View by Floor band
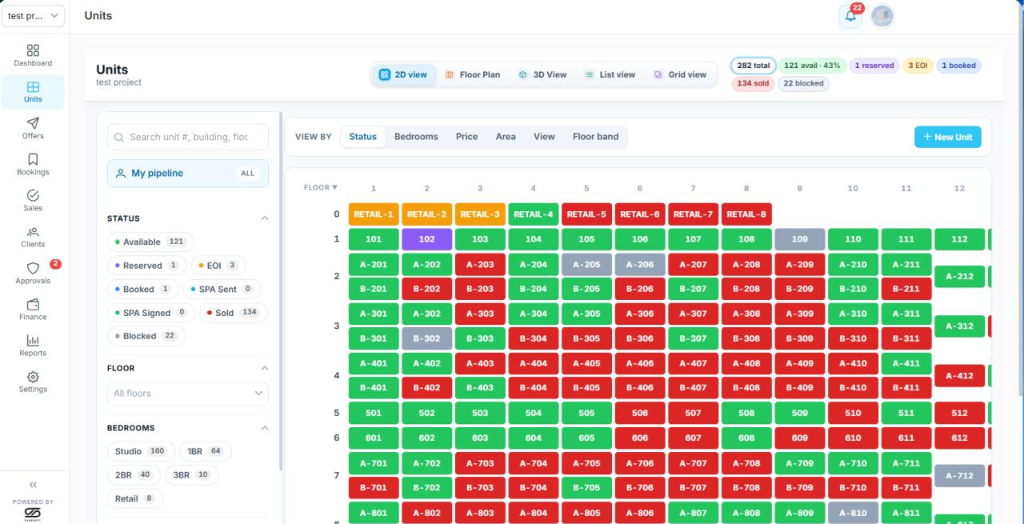Viewport: 1024px width, 524px height. [596, 137]
